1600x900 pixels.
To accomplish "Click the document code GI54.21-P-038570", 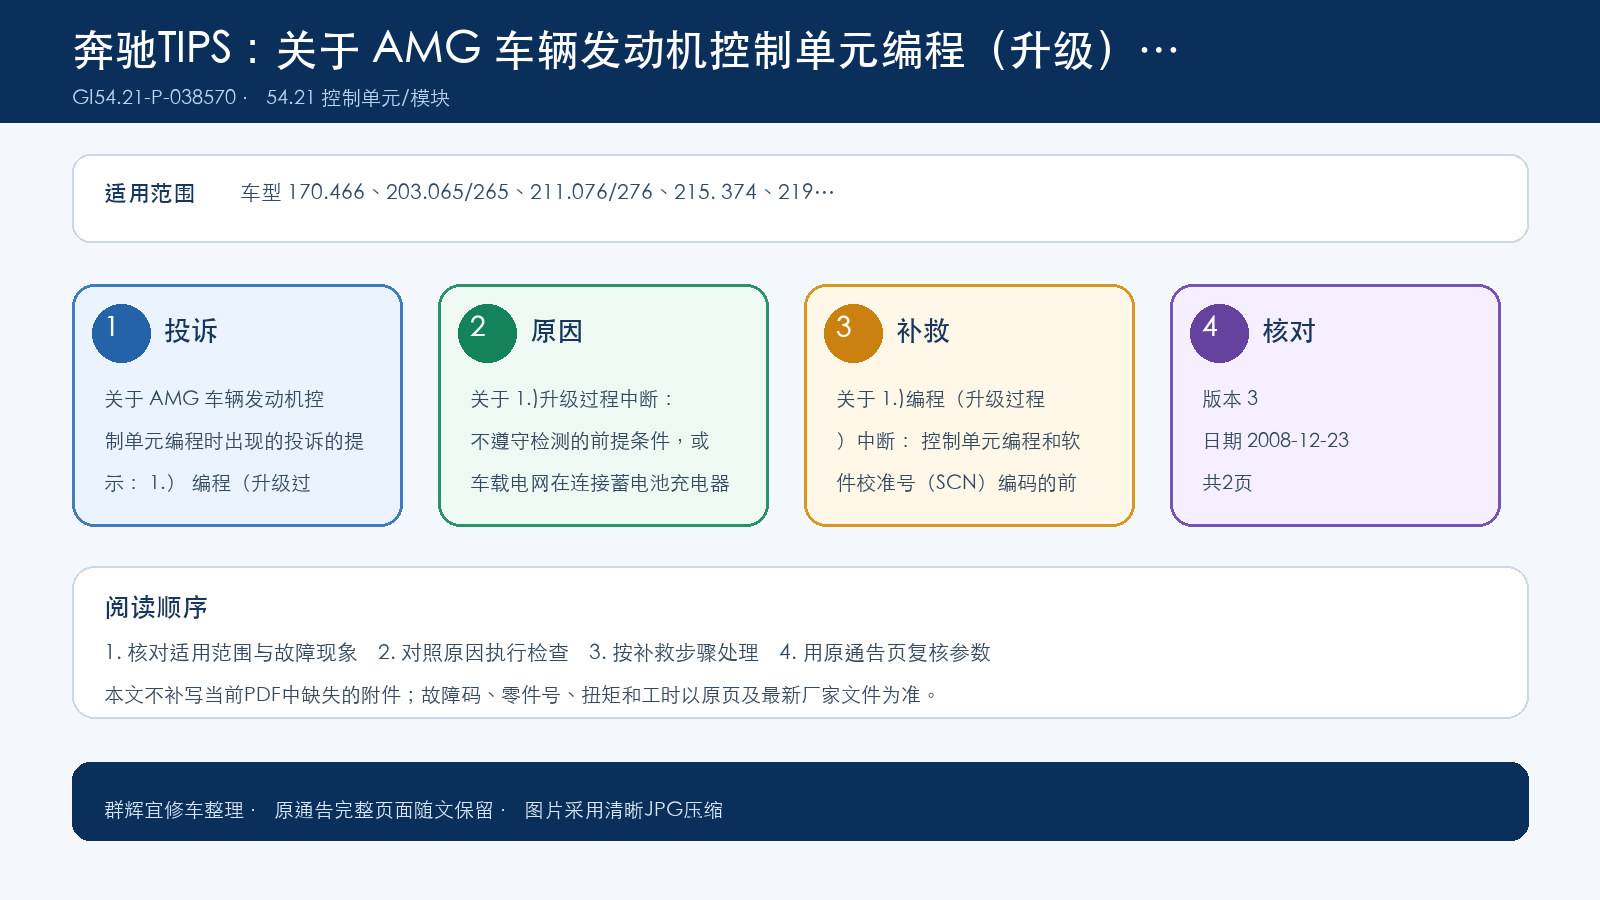I will (x=154, y=97).
